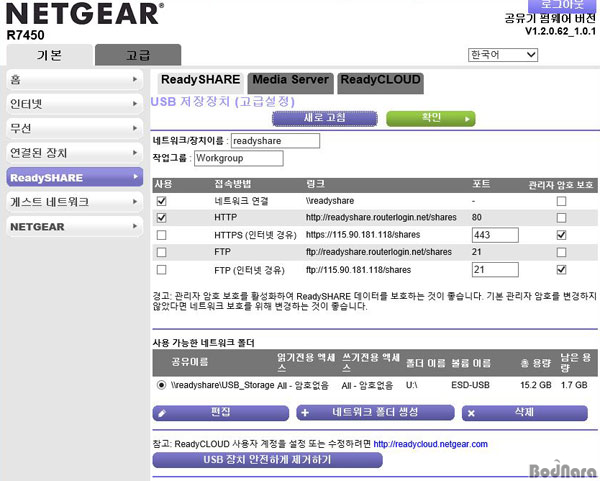Click the 삭제 delete button
The image size is (600, 481).
pyautogui.click(x=525, y=413)
